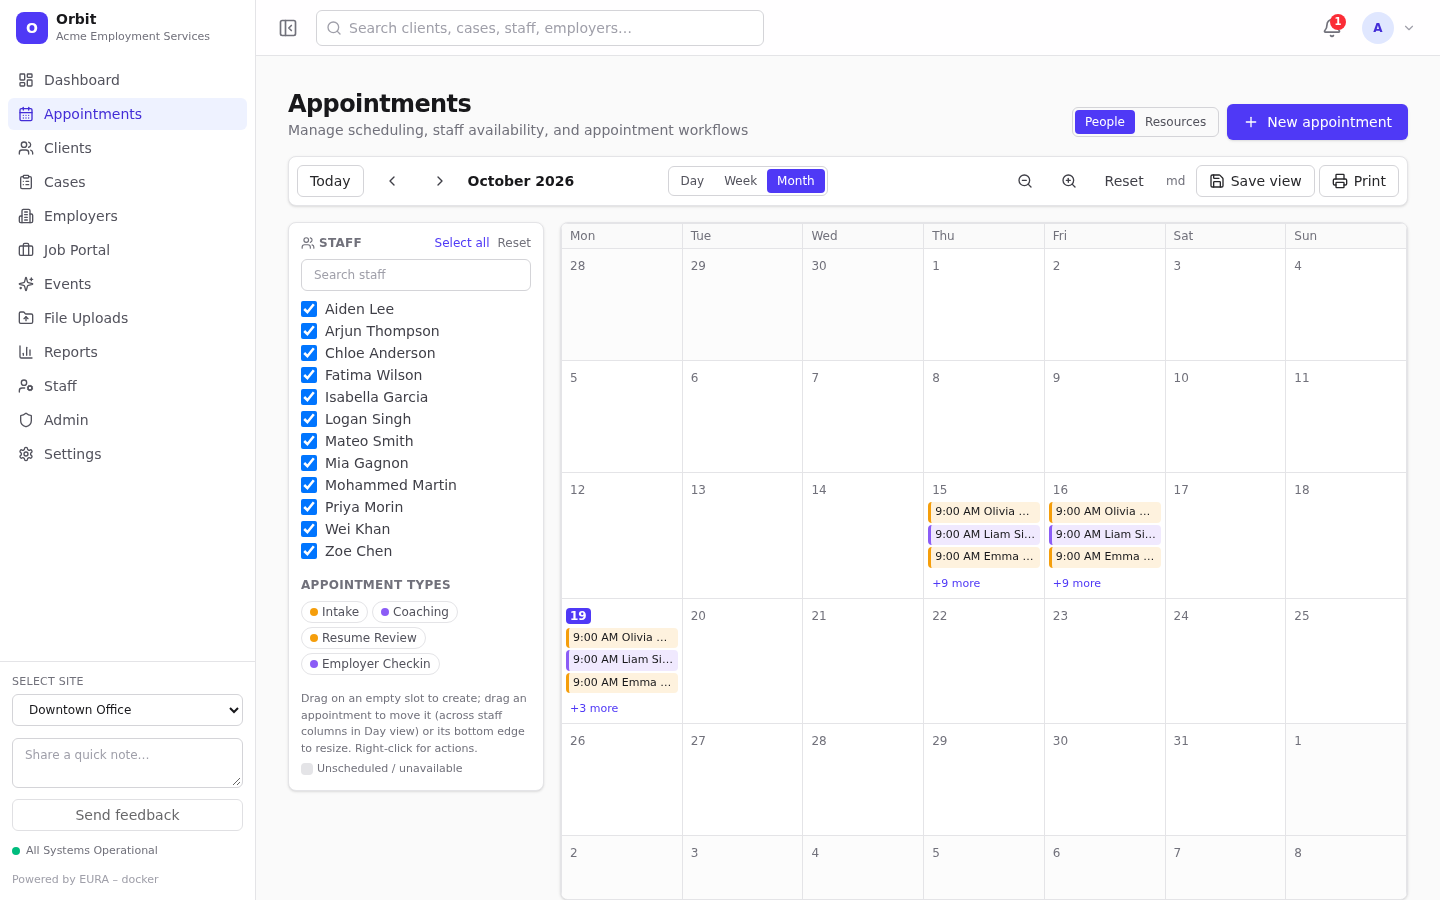
Task: Zoom in the calendar view
Action: coord(1069,181)
